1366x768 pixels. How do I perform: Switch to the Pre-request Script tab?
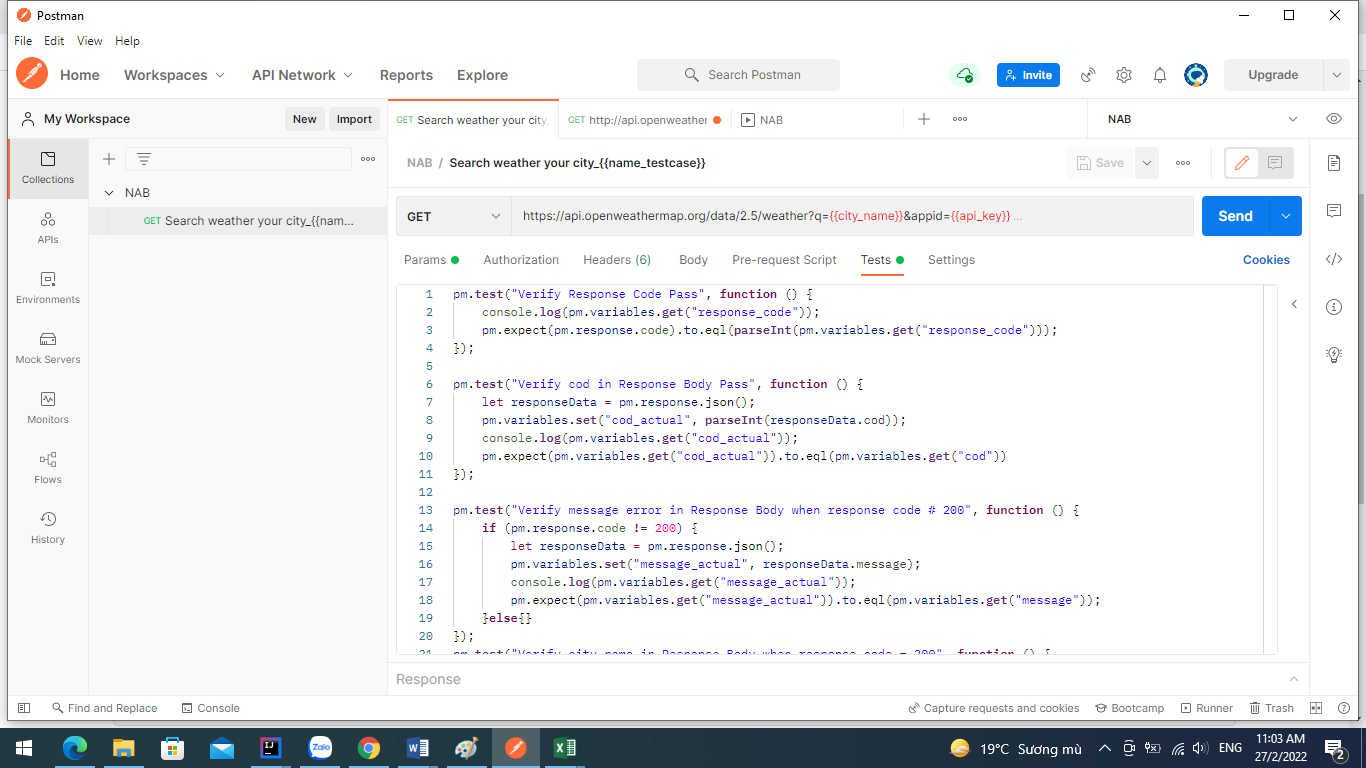point(784,260)
